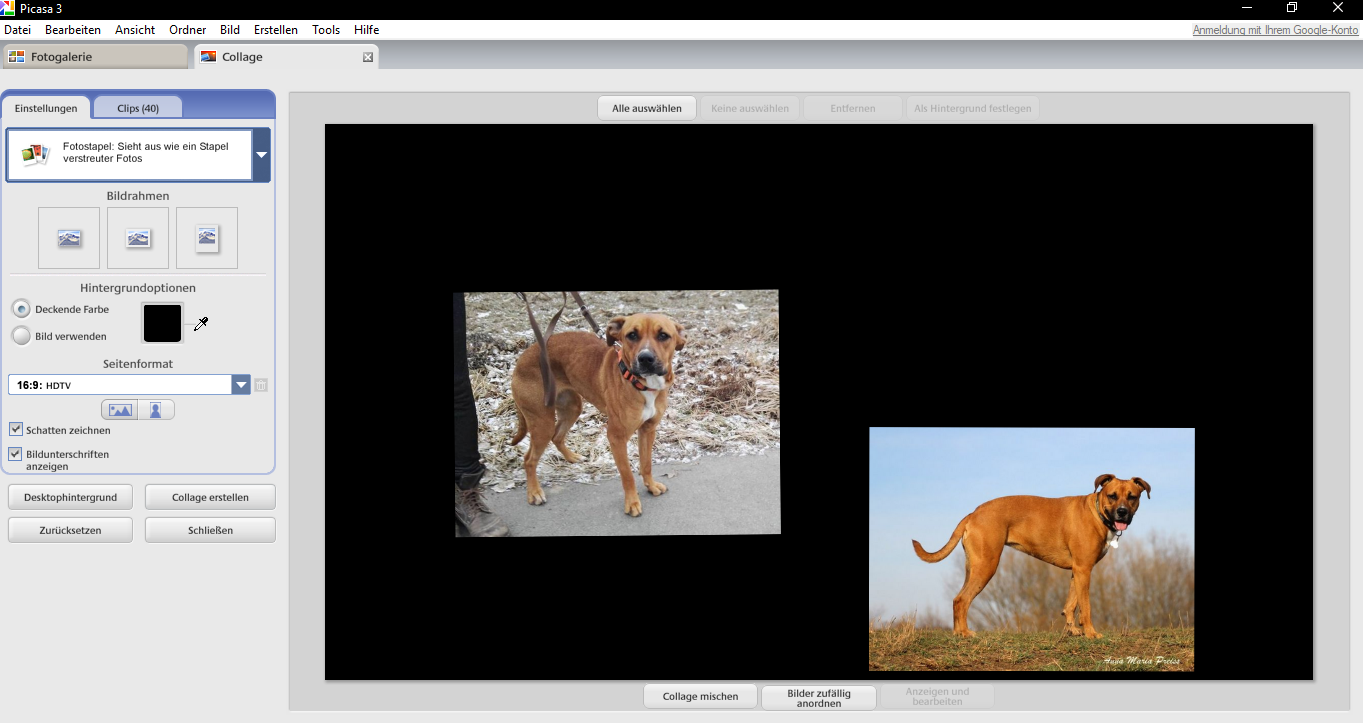Switch page to landscape orientation

pyautogui.click(x=120, y=410)
